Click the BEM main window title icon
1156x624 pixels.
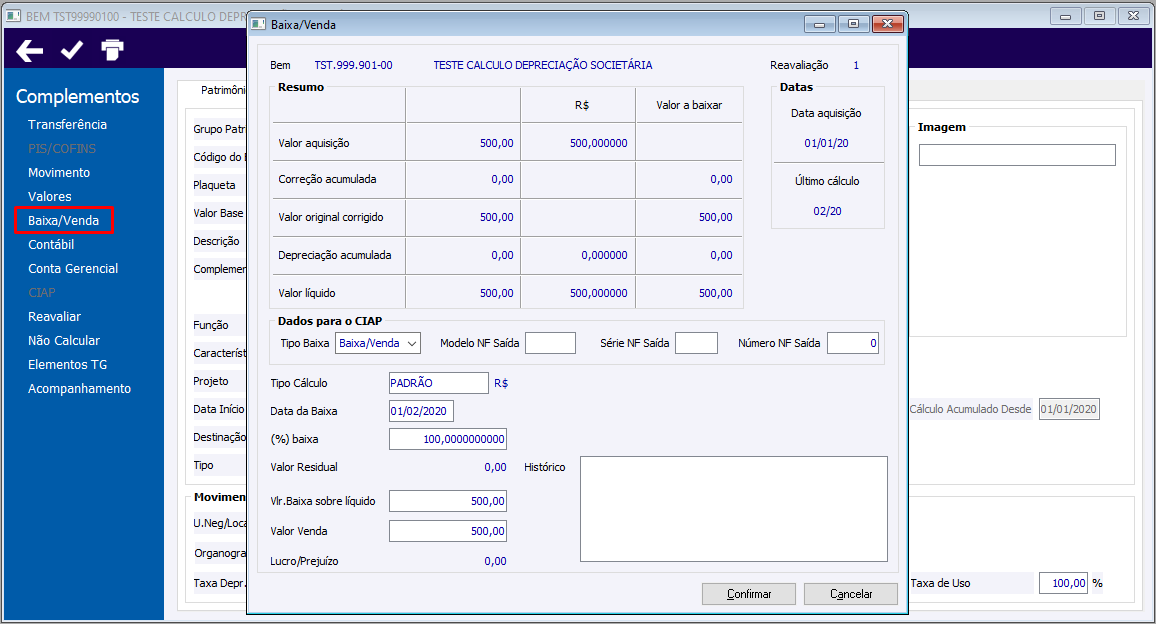(13, 15)
